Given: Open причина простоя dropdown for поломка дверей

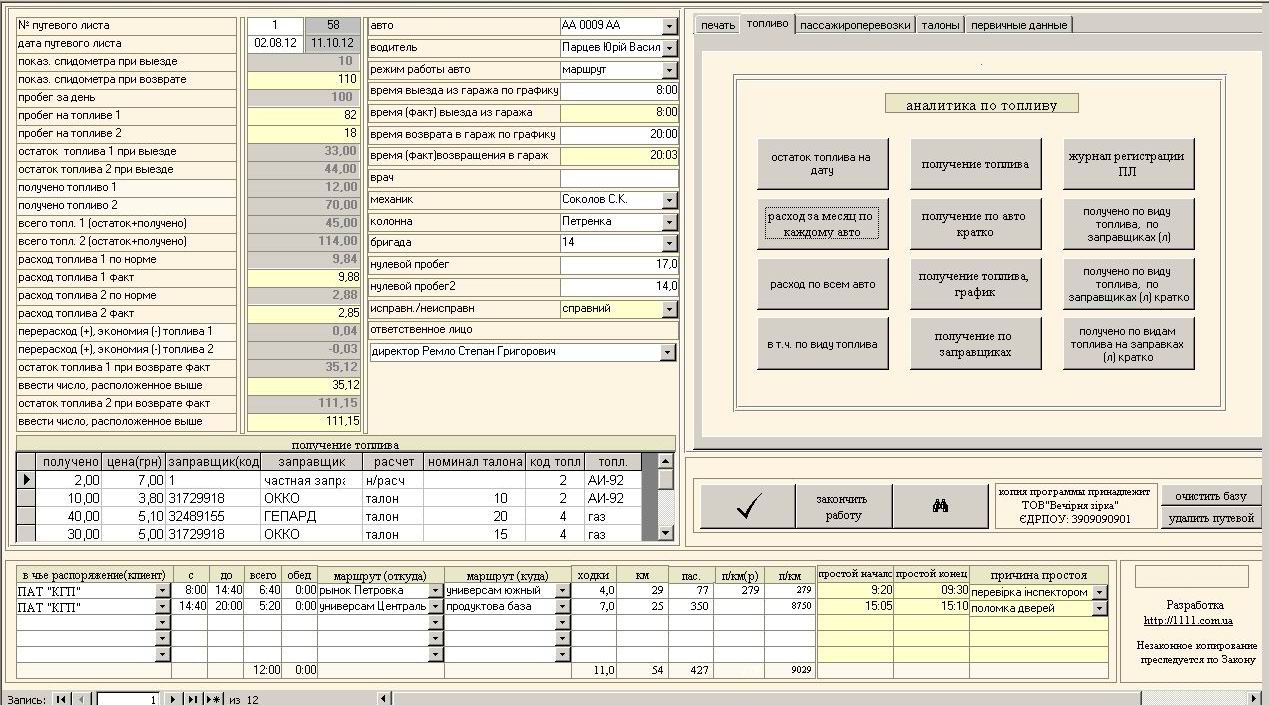Looking at the screenshot, I should [x=1100, y=608].
